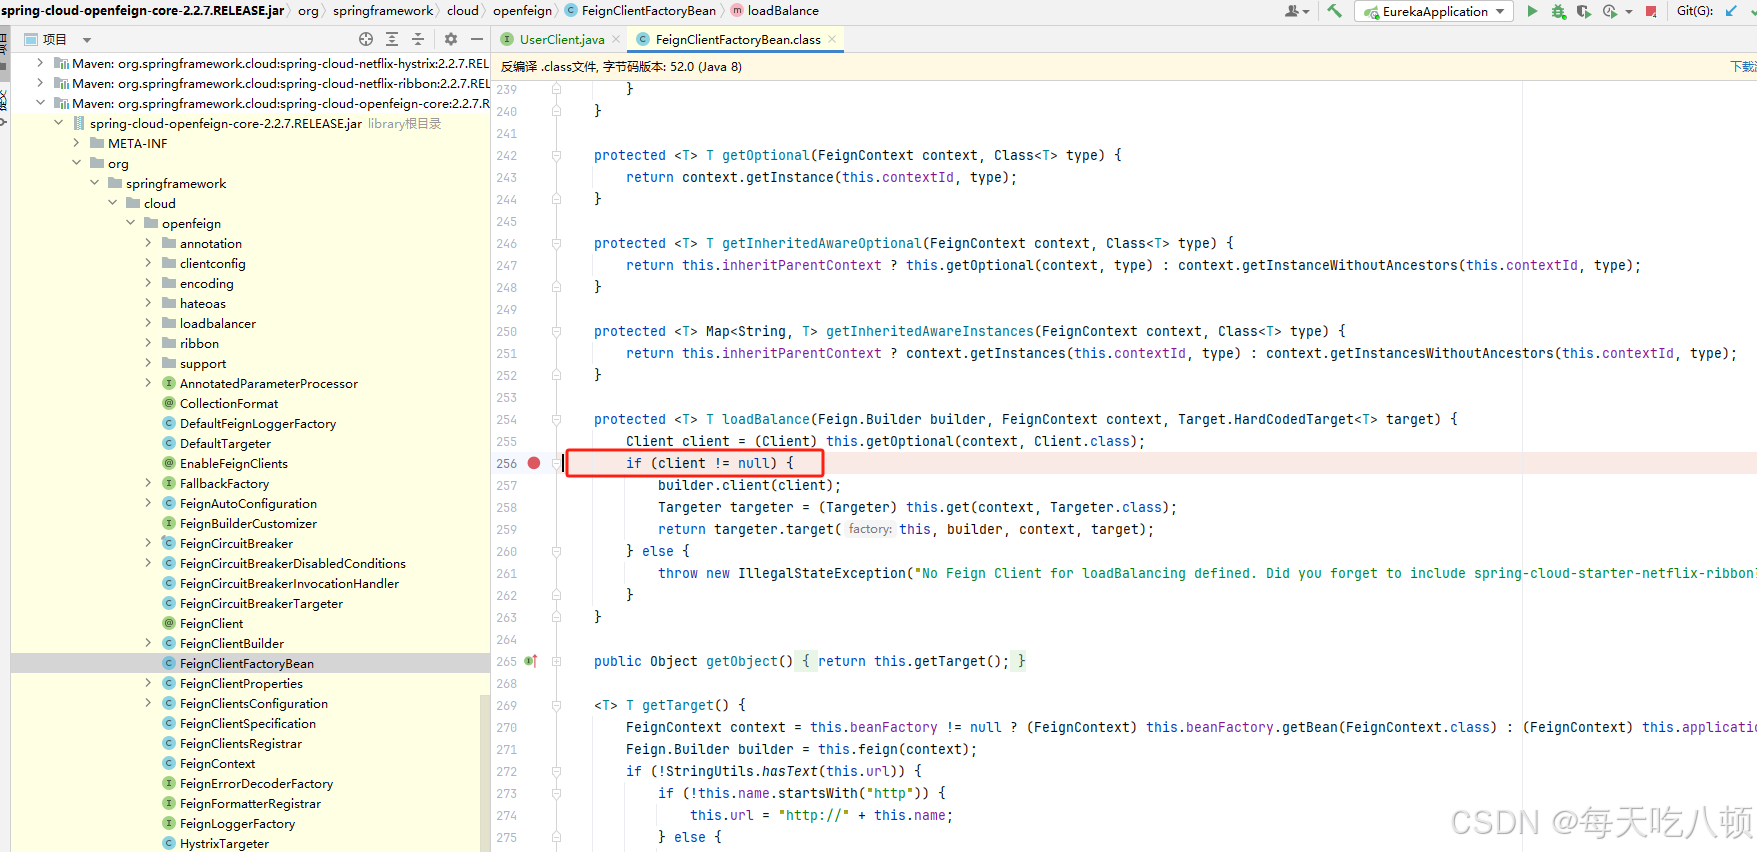
Task: Select HystrixTargeter in the project tree
Action: [224, 843]
